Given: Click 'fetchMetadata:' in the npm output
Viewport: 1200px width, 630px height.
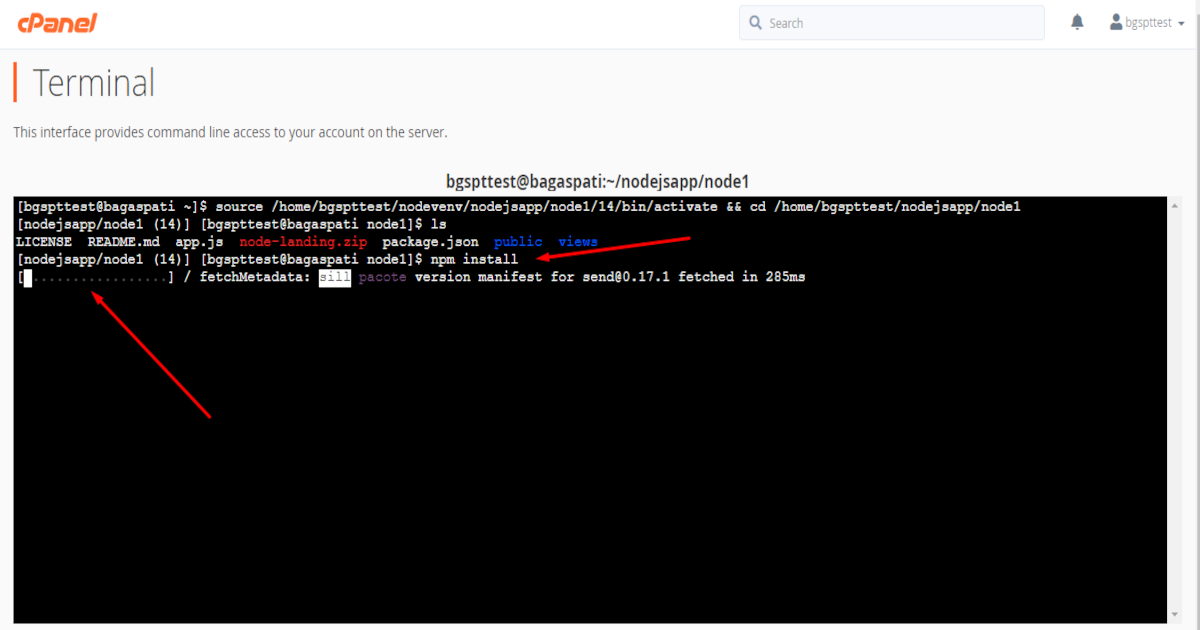Looking at the screenshot, I should pos(255,277).
